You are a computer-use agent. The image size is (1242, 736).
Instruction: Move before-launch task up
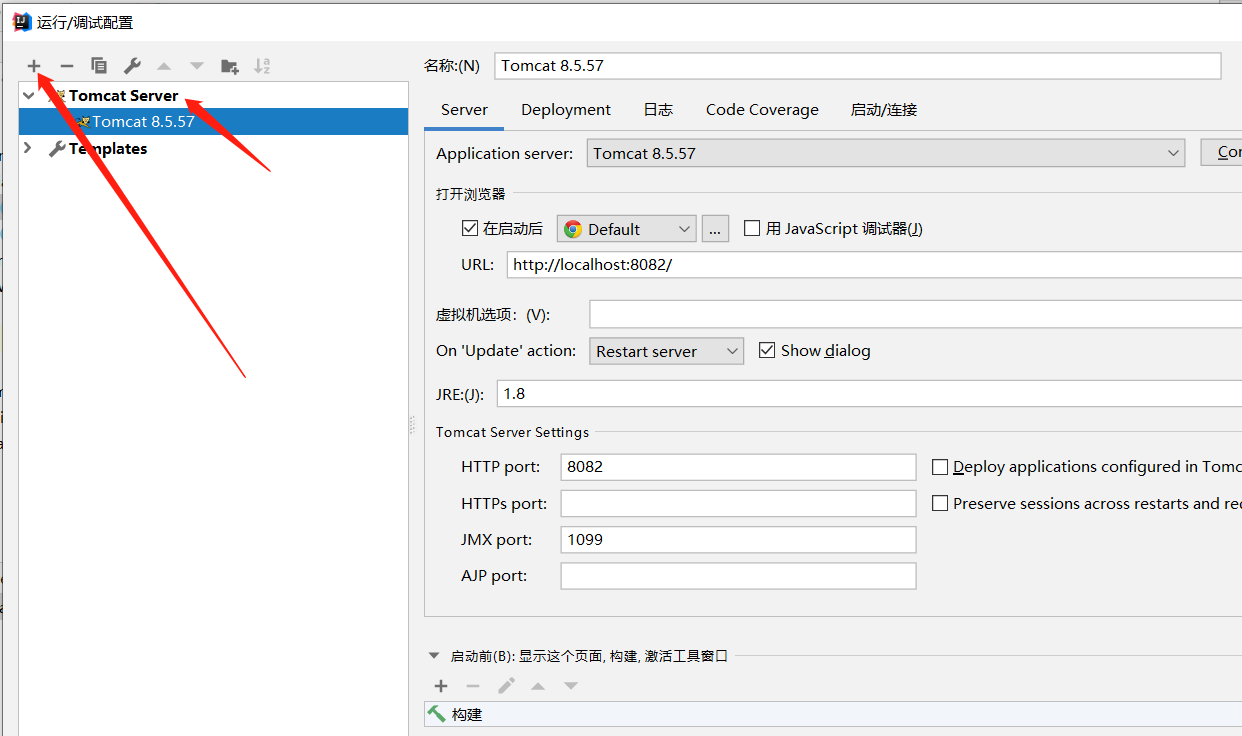[538, 686]
